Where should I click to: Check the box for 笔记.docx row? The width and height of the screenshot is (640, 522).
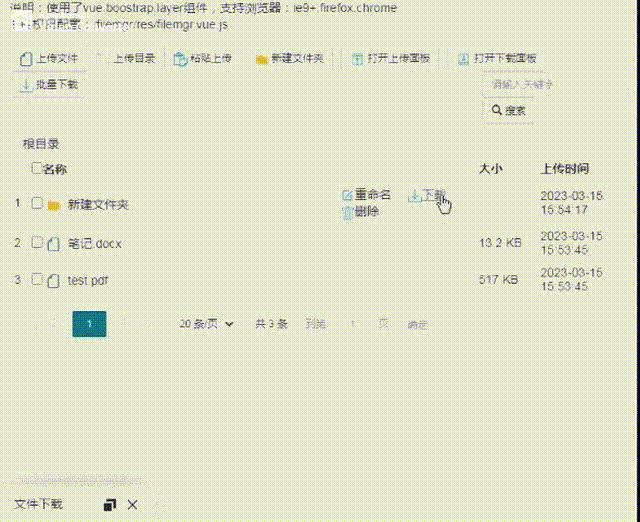37,242
